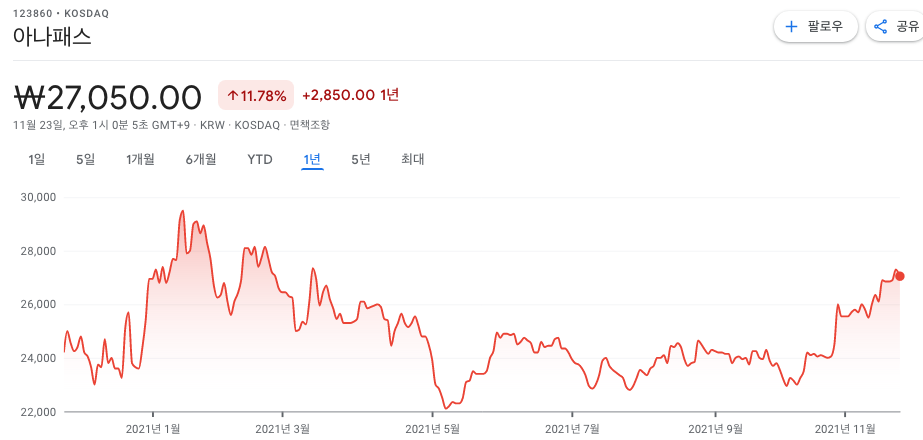Click the ₩27,050.00 price text
923x440 pixels.
(107, 97)
